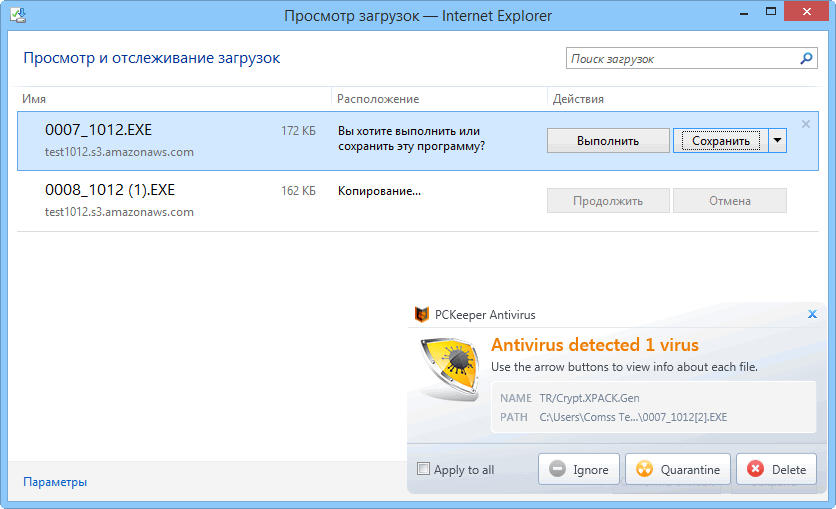Delete the detected virus file
836x509 pixels.
point(776,469)
